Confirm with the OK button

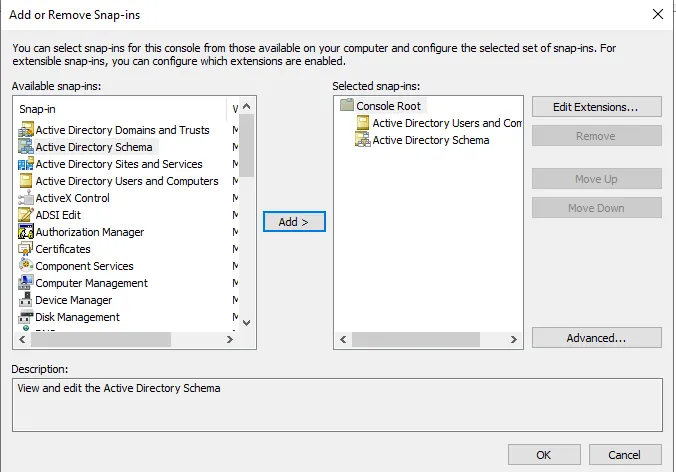click(544, 455)
